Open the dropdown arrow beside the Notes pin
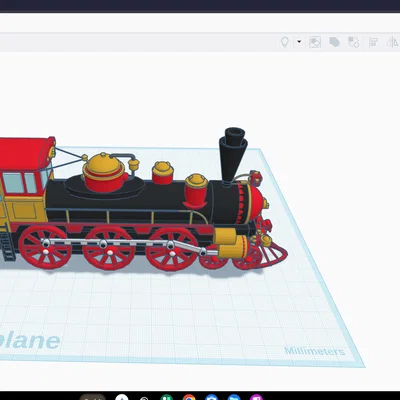The width and height of the screenshot is (400, 400). click(299, 42)
